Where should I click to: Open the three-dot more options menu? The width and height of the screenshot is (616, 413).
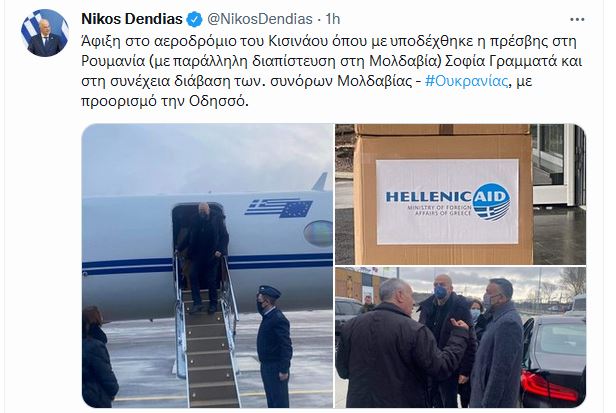click(x=577, y=19)
